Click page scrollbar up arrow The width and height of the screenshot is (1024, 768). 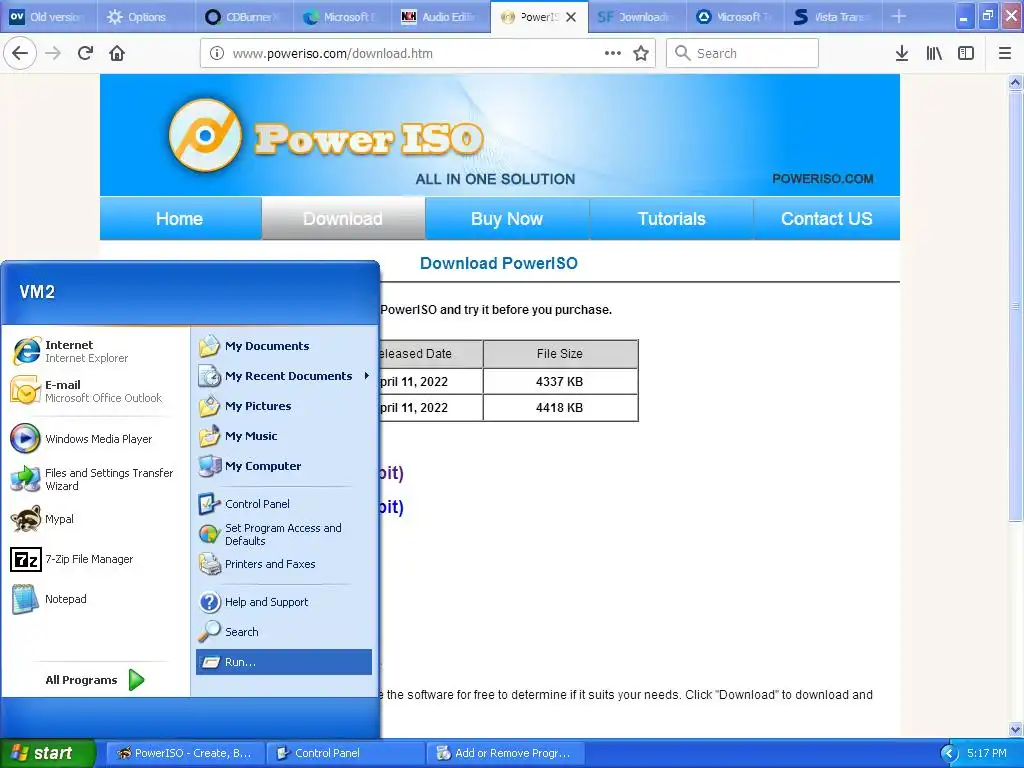[x=1015, y=82]
